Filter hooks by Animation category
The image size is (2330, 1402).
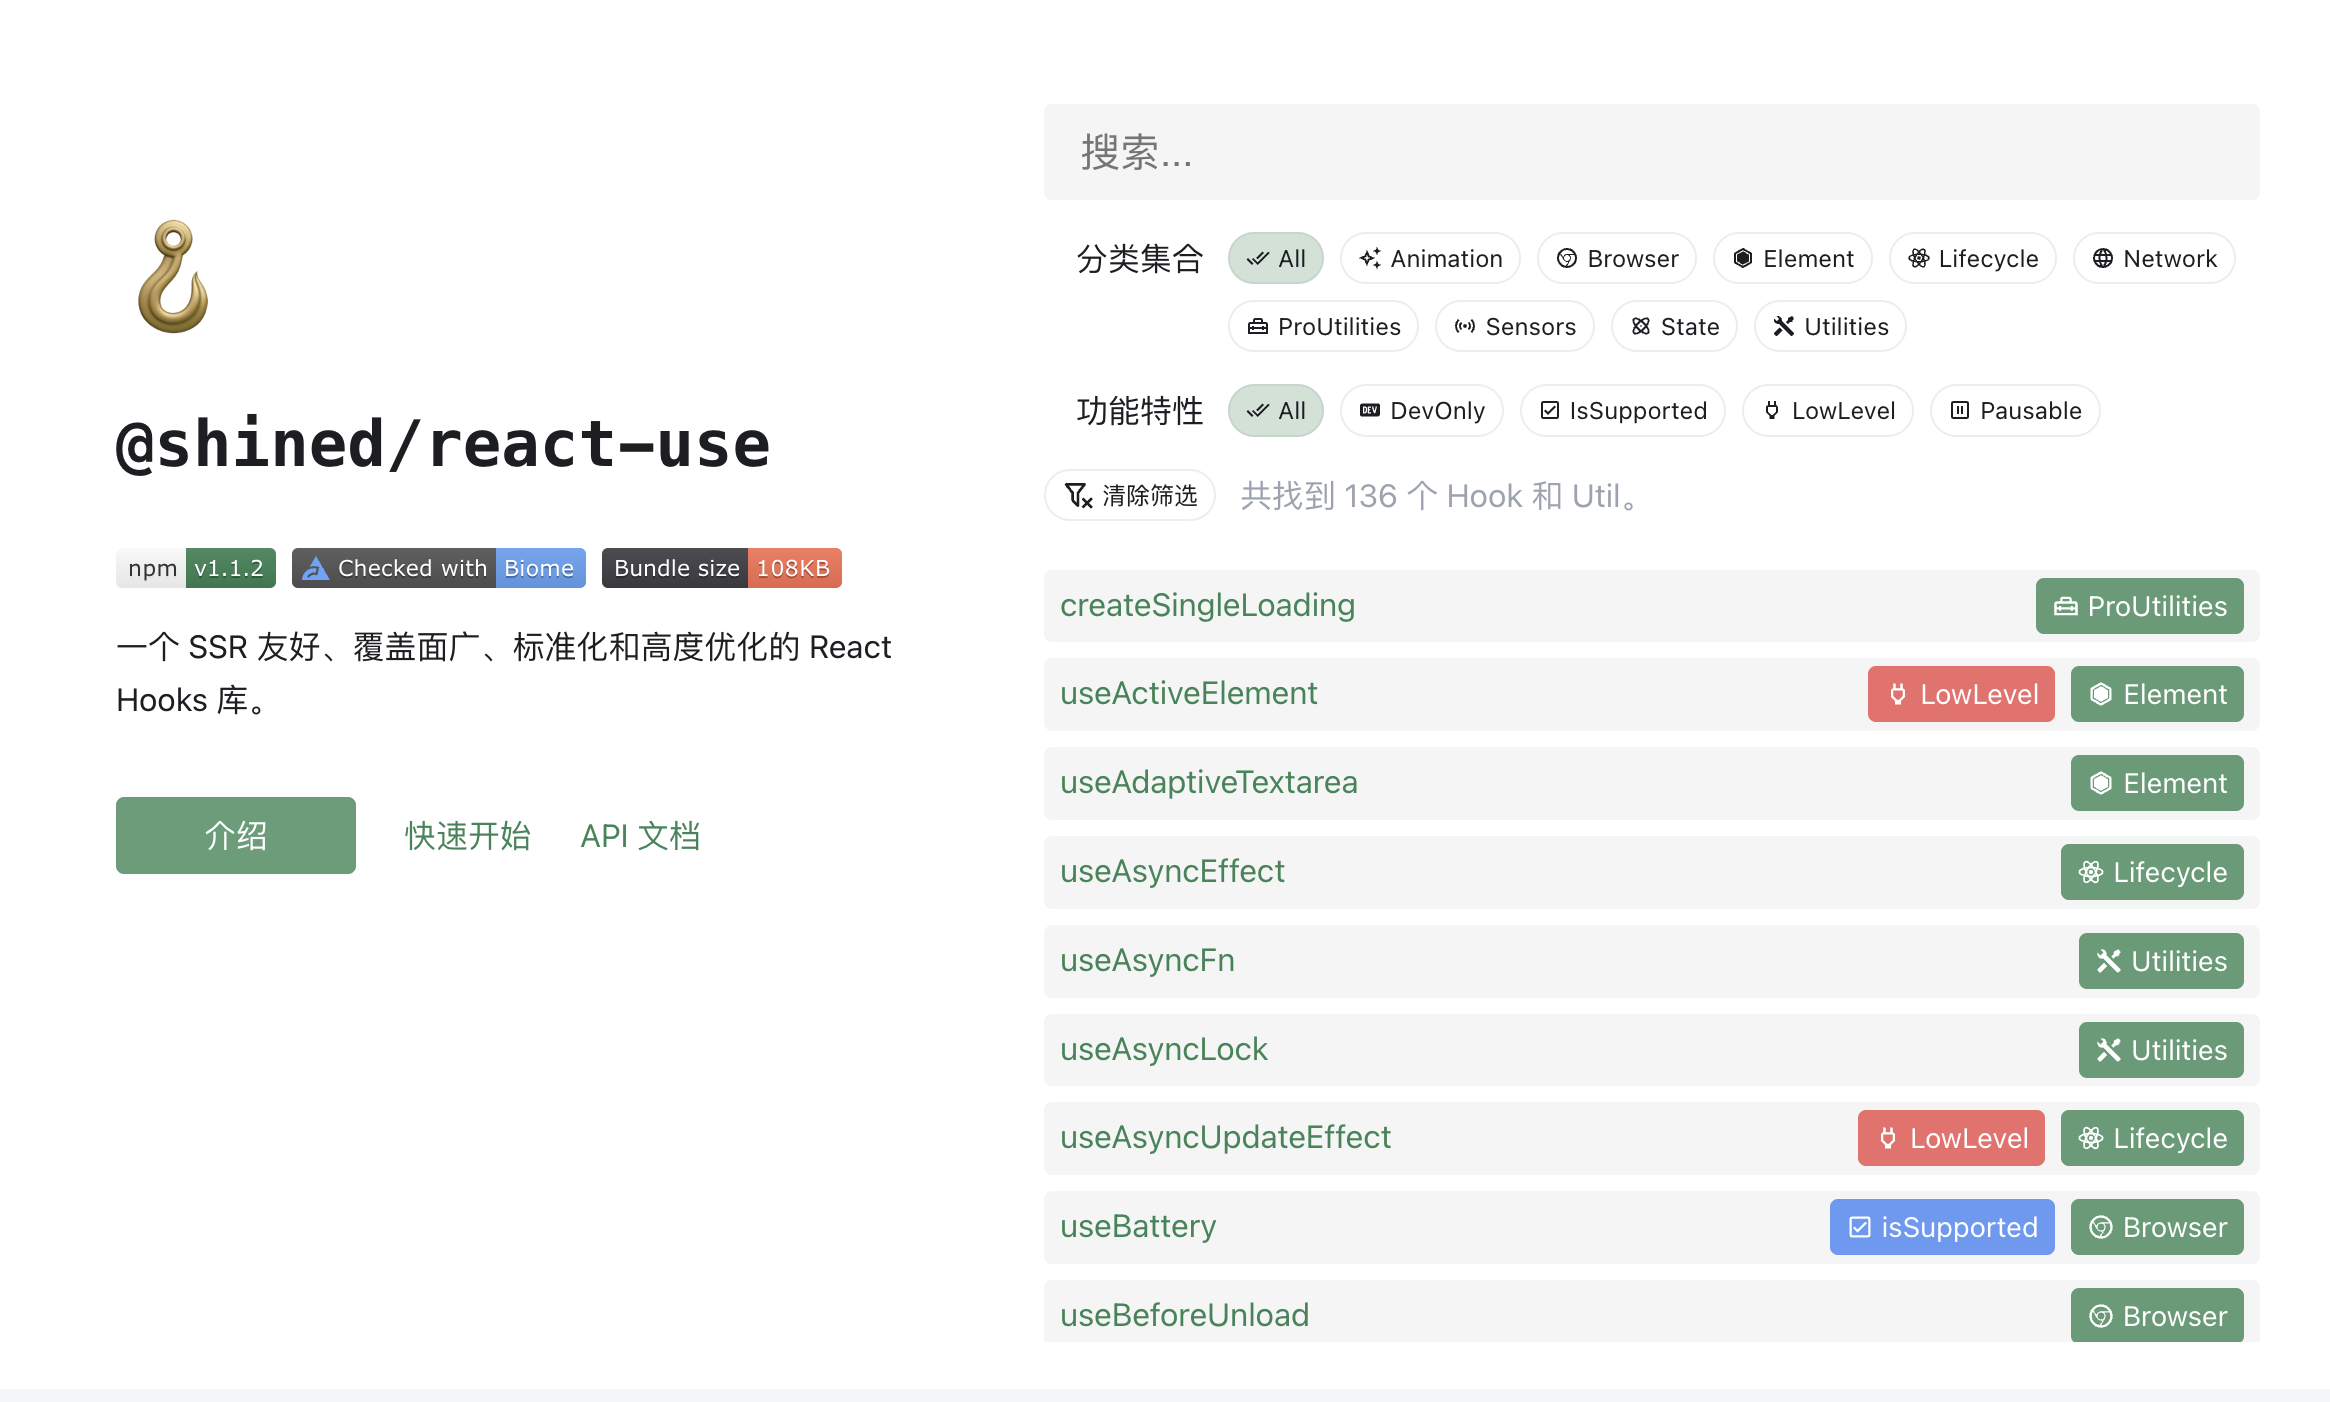point(1431,259)
